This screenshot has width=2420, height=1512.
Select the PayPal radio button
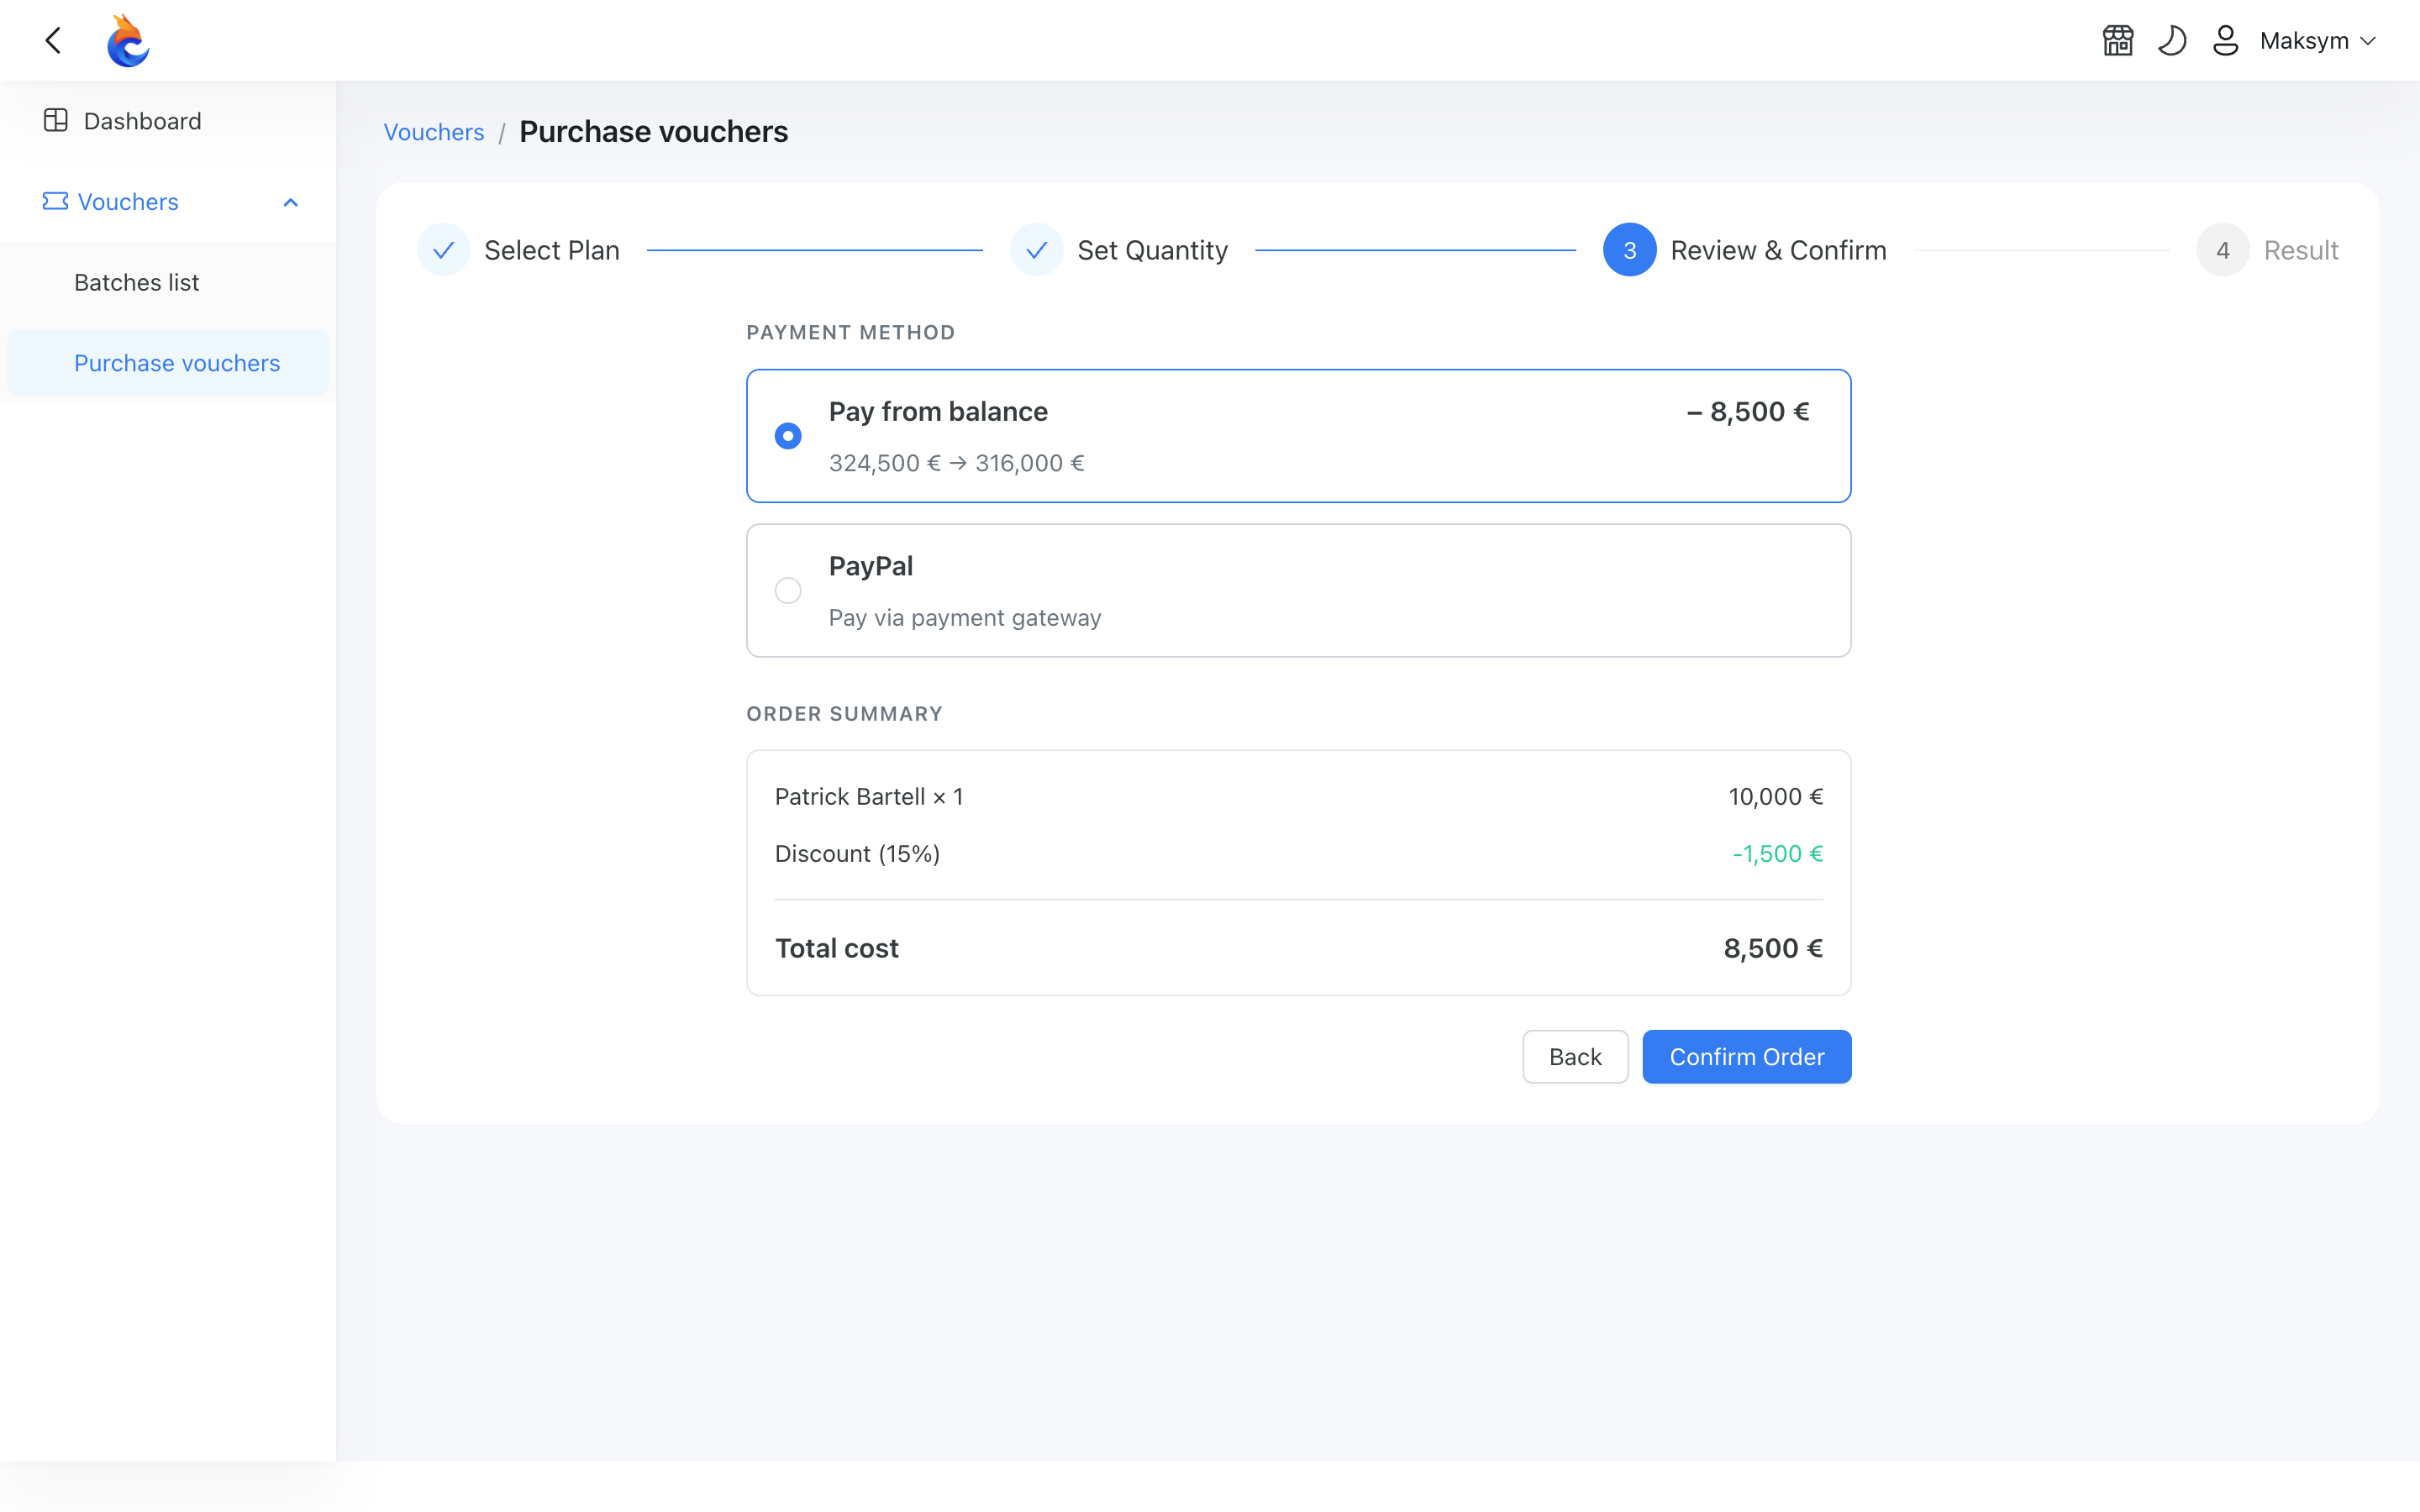[788, 590]
